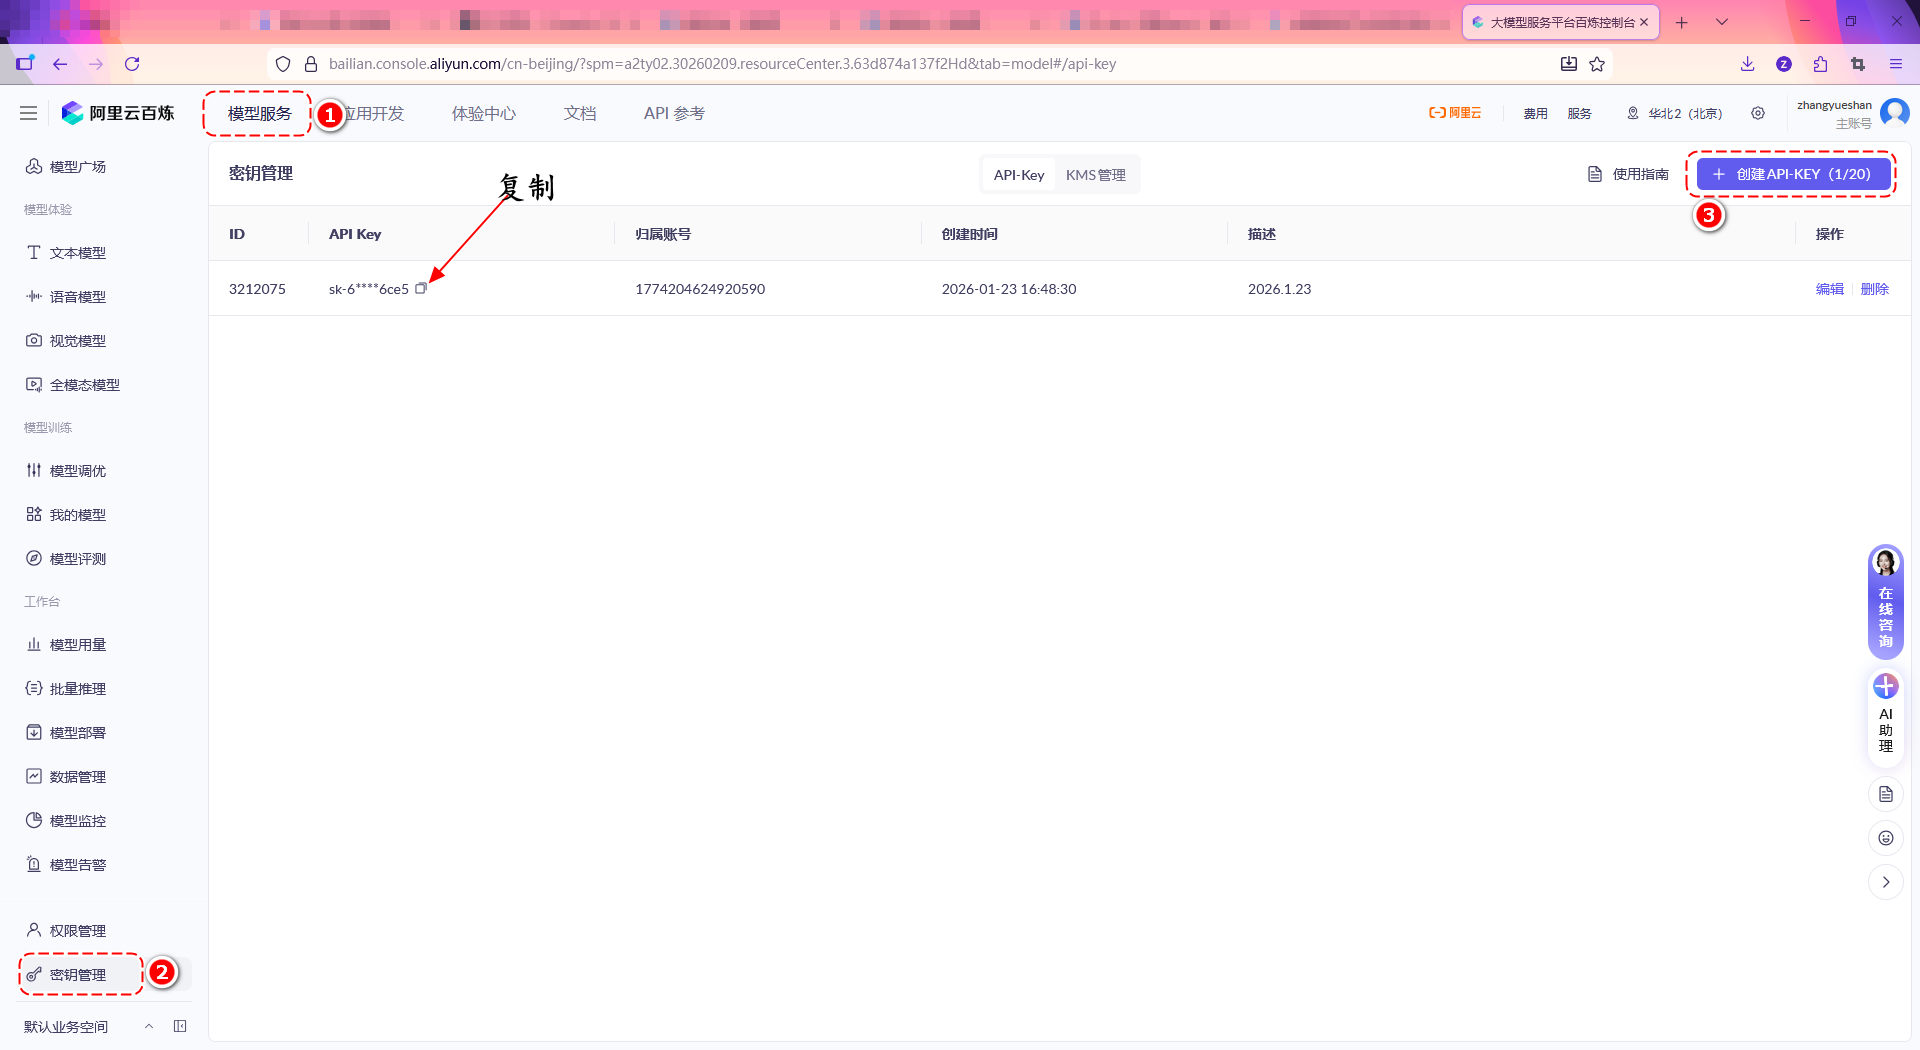Open settings gear in top header
Image resolution: width=1920 pixels, height=1050 pixels.
(x=1758, y=114)
